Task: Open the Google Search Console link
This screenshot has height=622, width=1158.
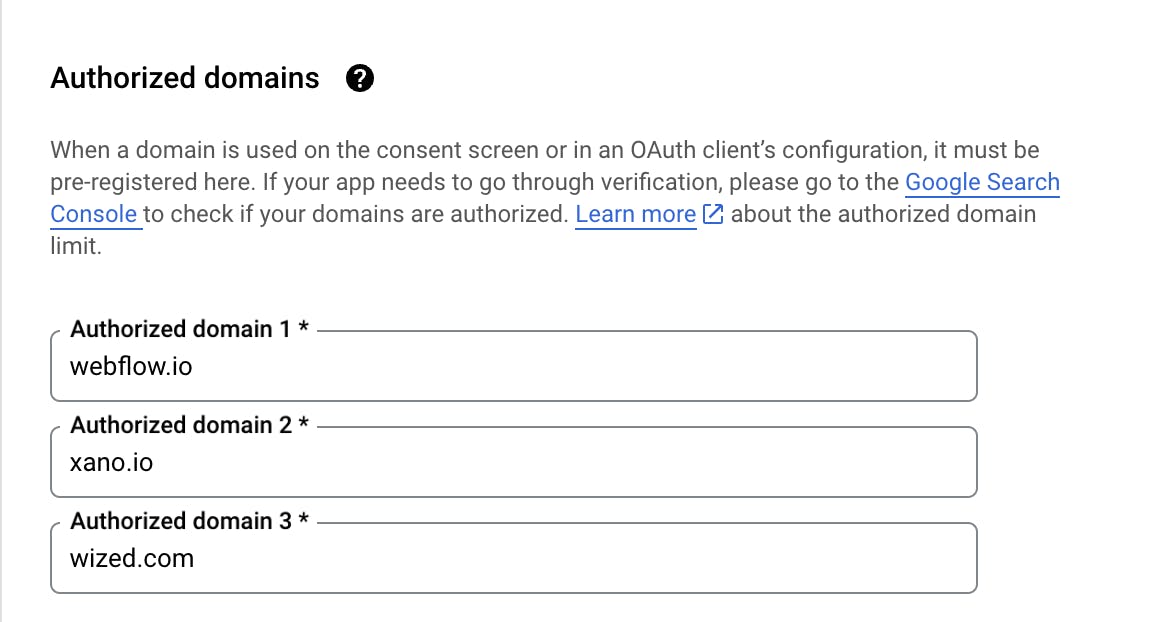Action: (x=981, y=182)
